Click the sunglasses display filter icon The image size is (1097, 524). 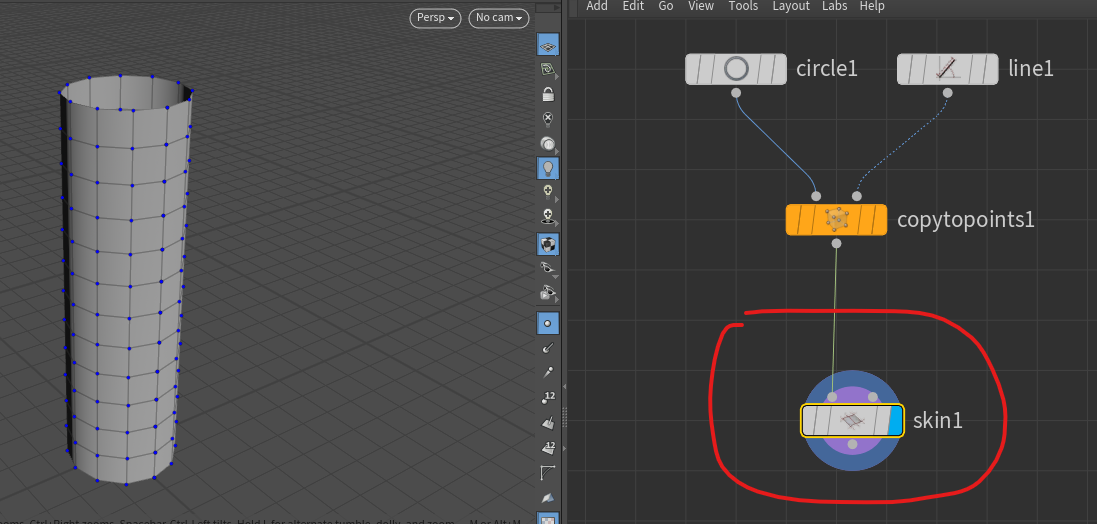tap(548, 269)
